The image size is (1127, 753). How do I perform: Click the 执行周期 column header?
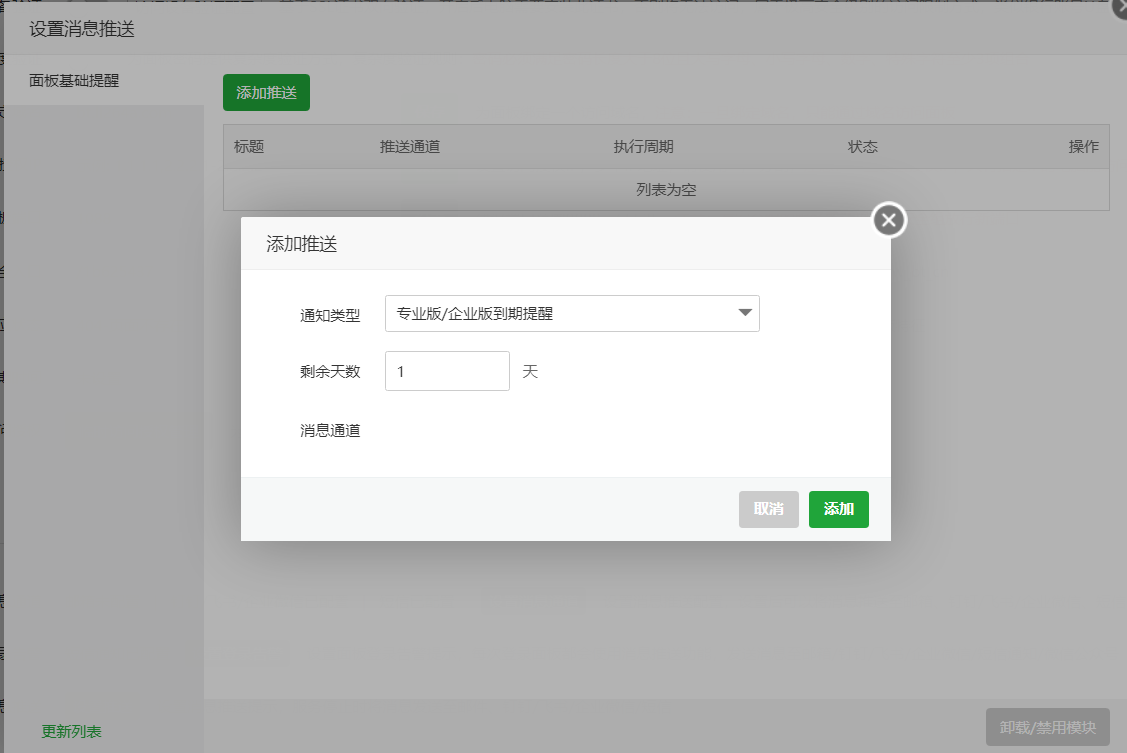(643, 147)
